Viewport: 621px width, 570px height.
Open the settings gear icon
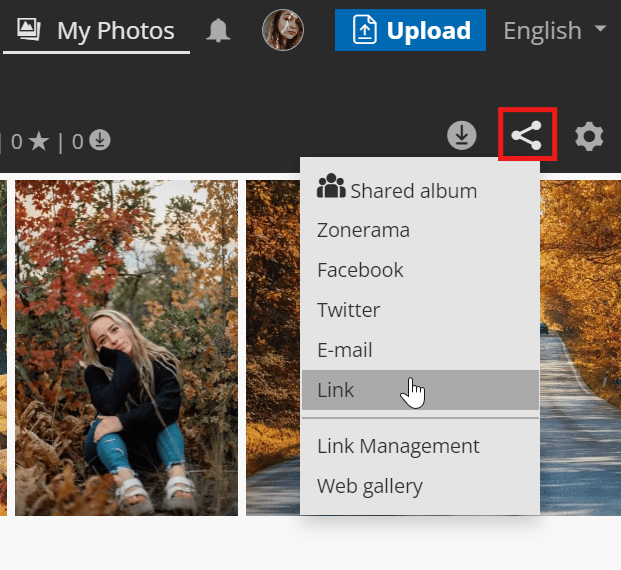click(589, 136)
